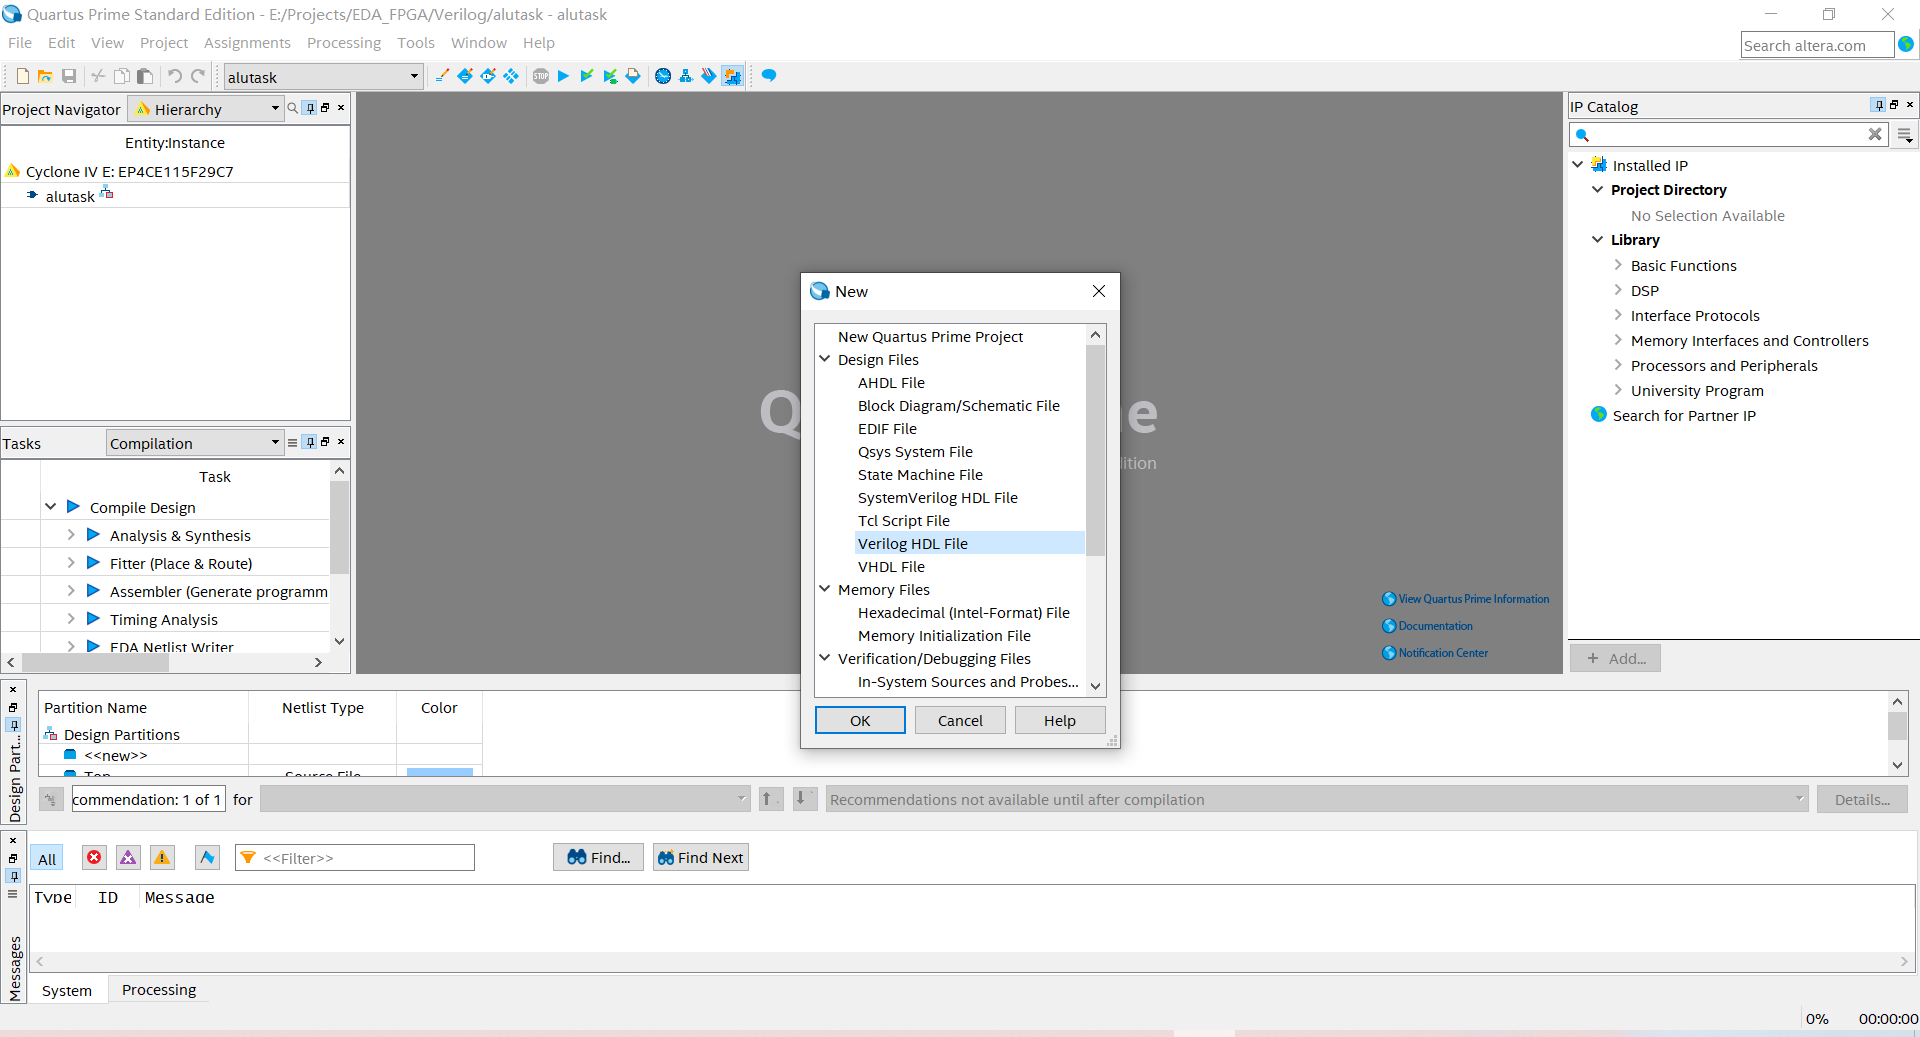Image resolution: width=1920 pixels, height=1037 pixels.
Task: Open the RTL hierarchy viewer icon
Action: [686, 76]
